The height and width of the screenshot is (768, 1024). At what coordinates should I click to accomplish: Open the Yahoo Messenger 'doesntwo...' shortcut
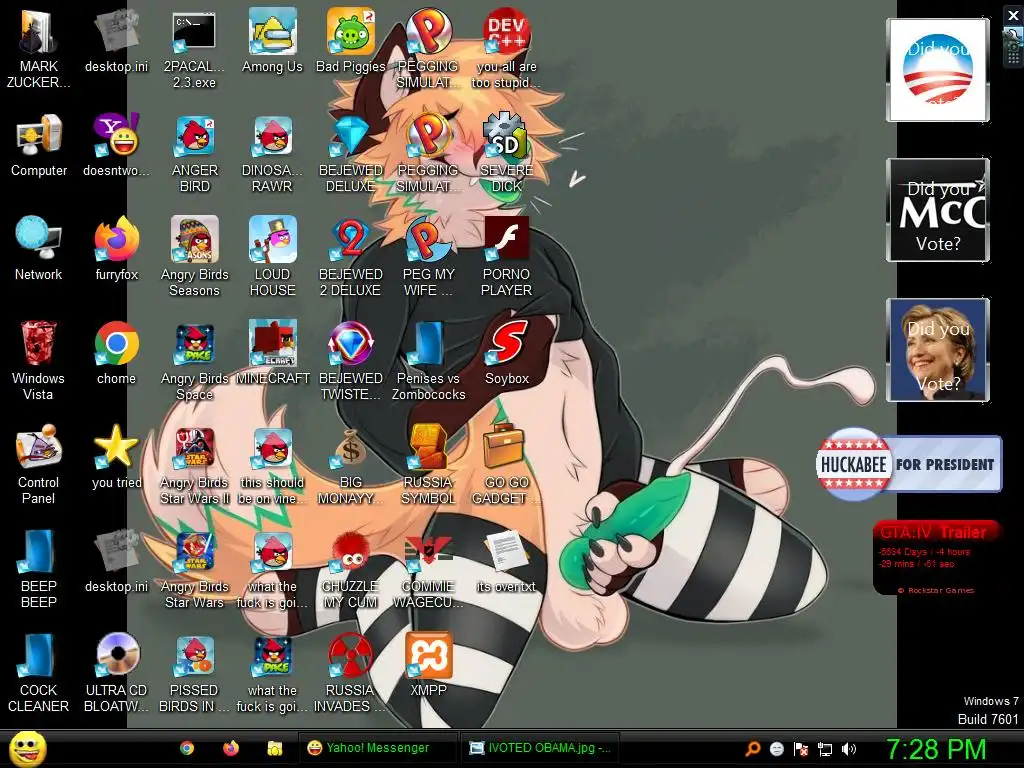click(116, 145)
